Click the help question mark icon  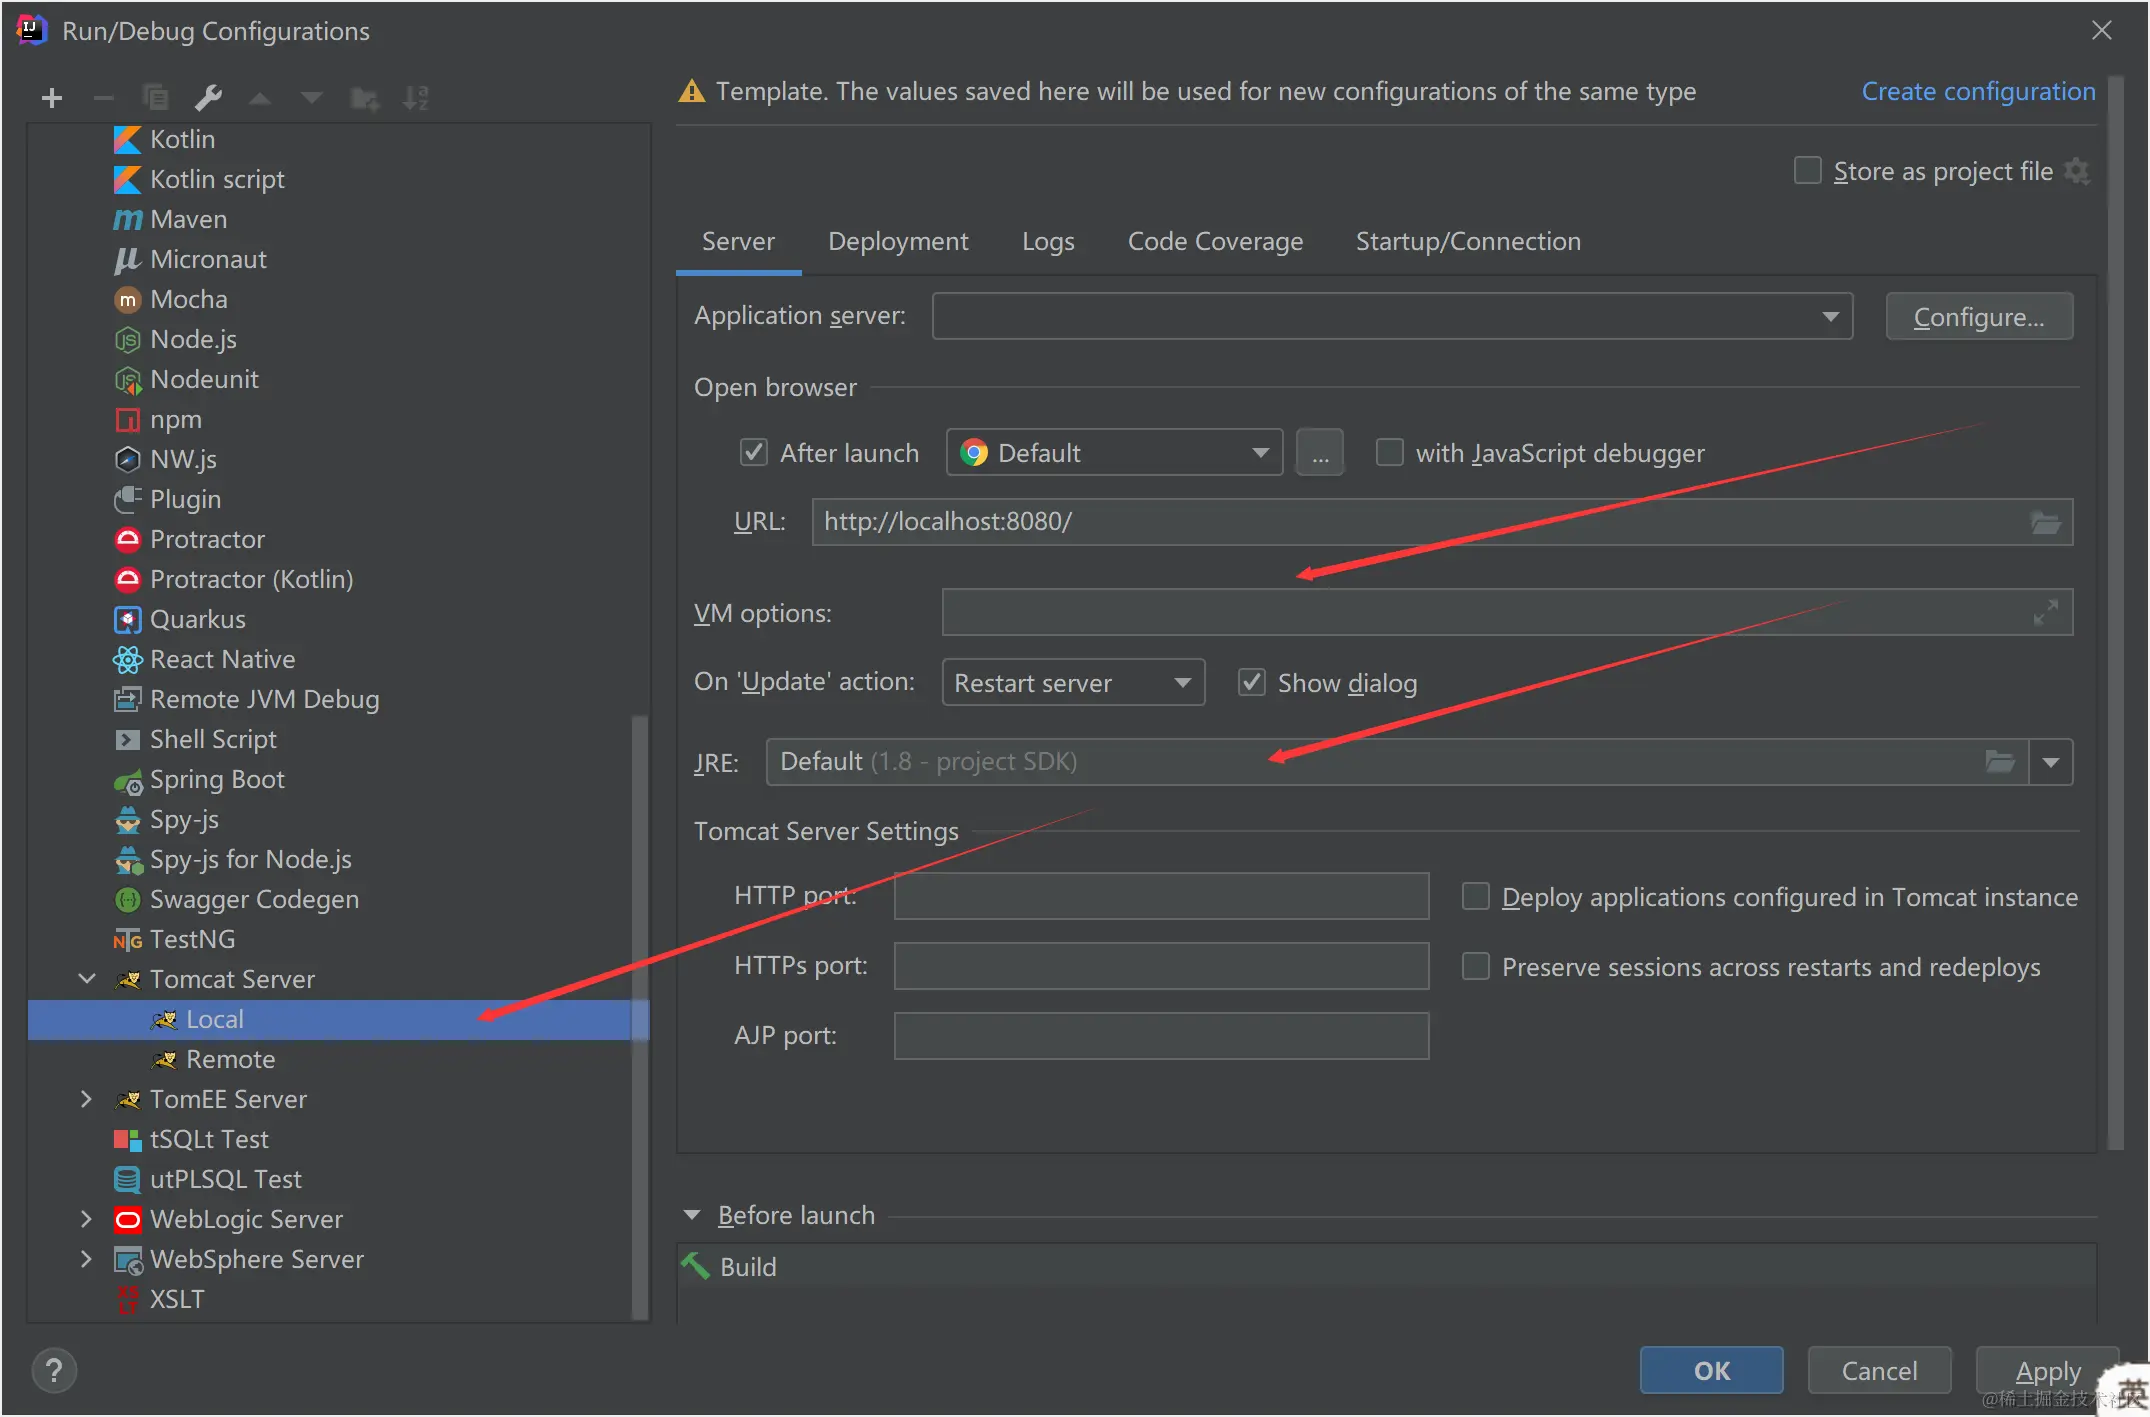[x=54, y=1370]
